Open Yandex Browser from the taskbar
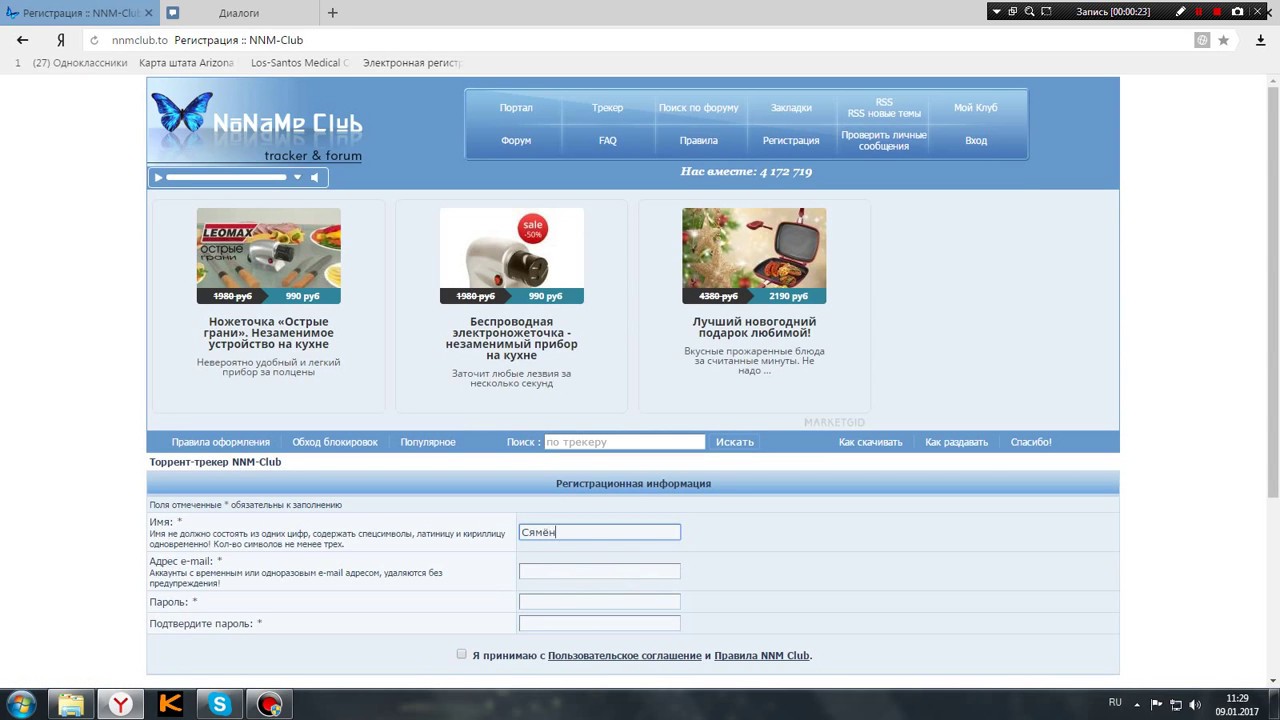This screenshot has width=1280, height=720. (x=121, y=705)
